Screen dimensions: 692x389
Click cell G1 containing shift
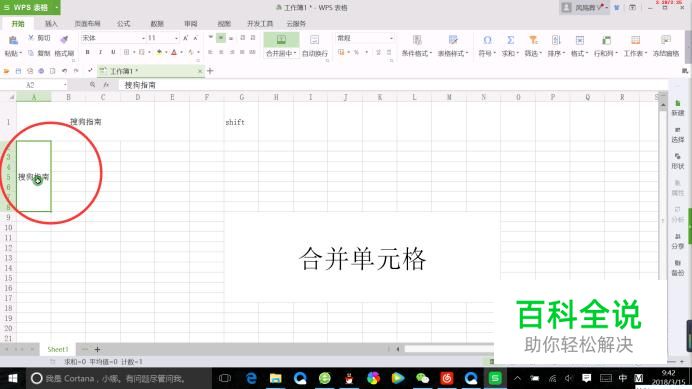click(x=241, y=122)
